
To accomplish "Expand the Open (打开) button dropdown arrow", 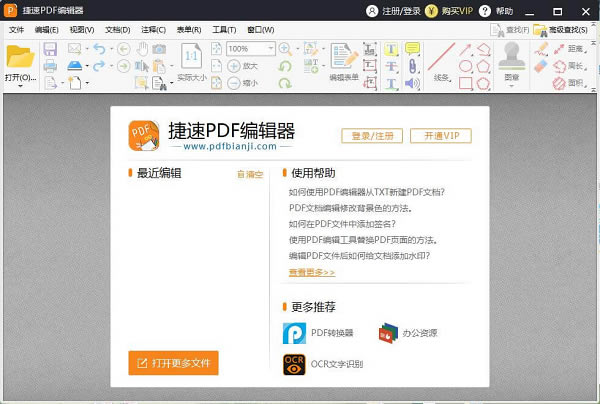I will point(20,86).
